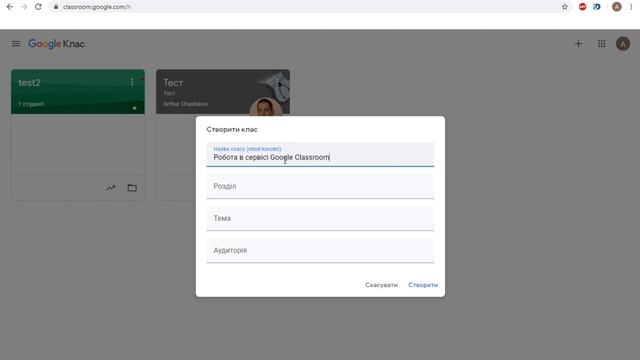Open the test2 class card title
This screenshot has width=640, height=360.
tap(29, 83)
